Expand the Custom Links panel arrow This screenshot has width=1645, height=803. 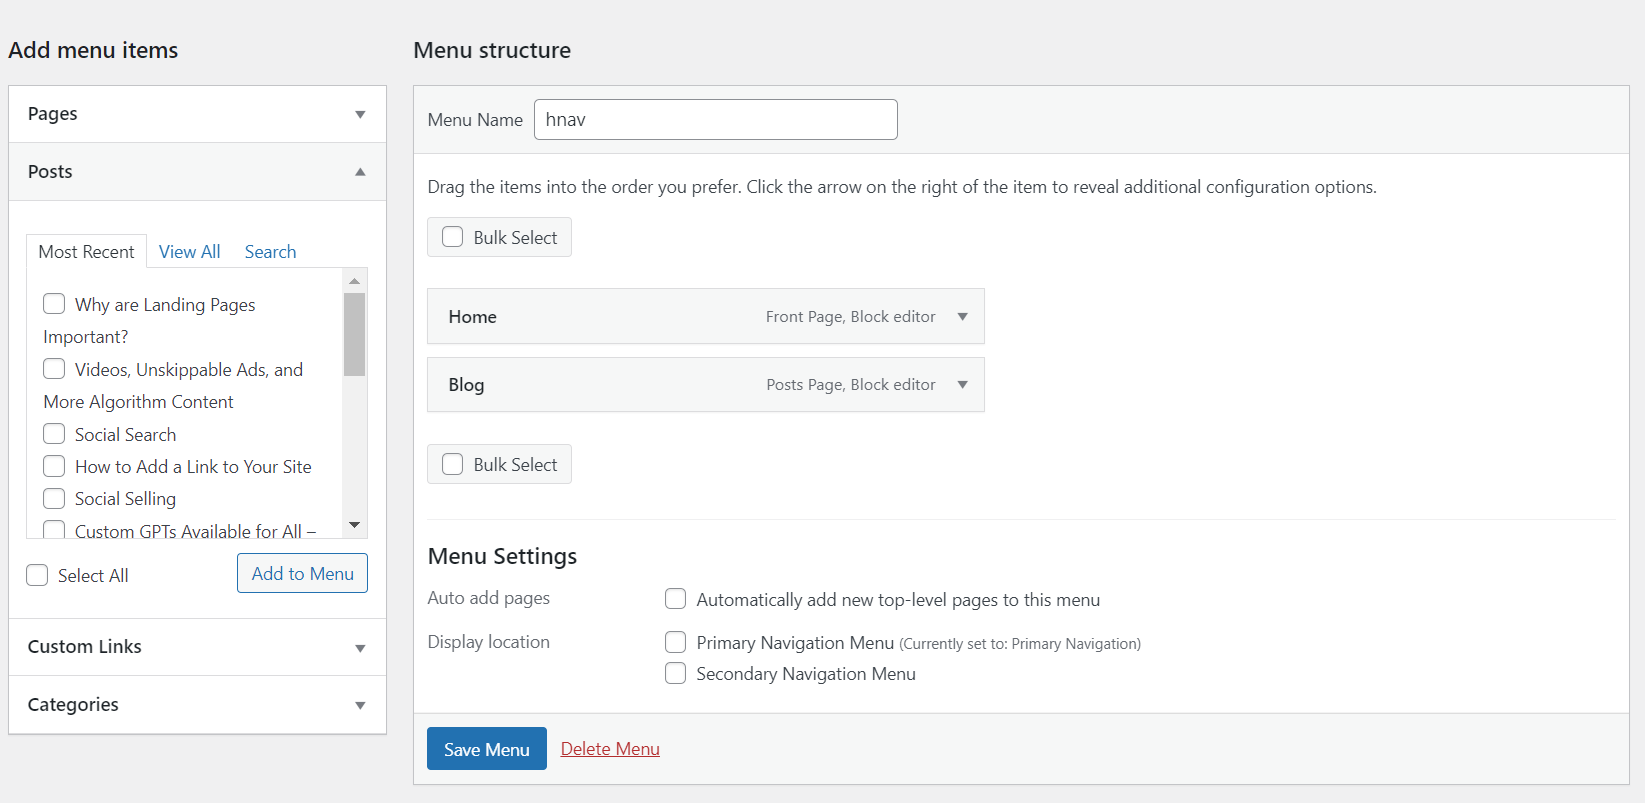point(360,648)
